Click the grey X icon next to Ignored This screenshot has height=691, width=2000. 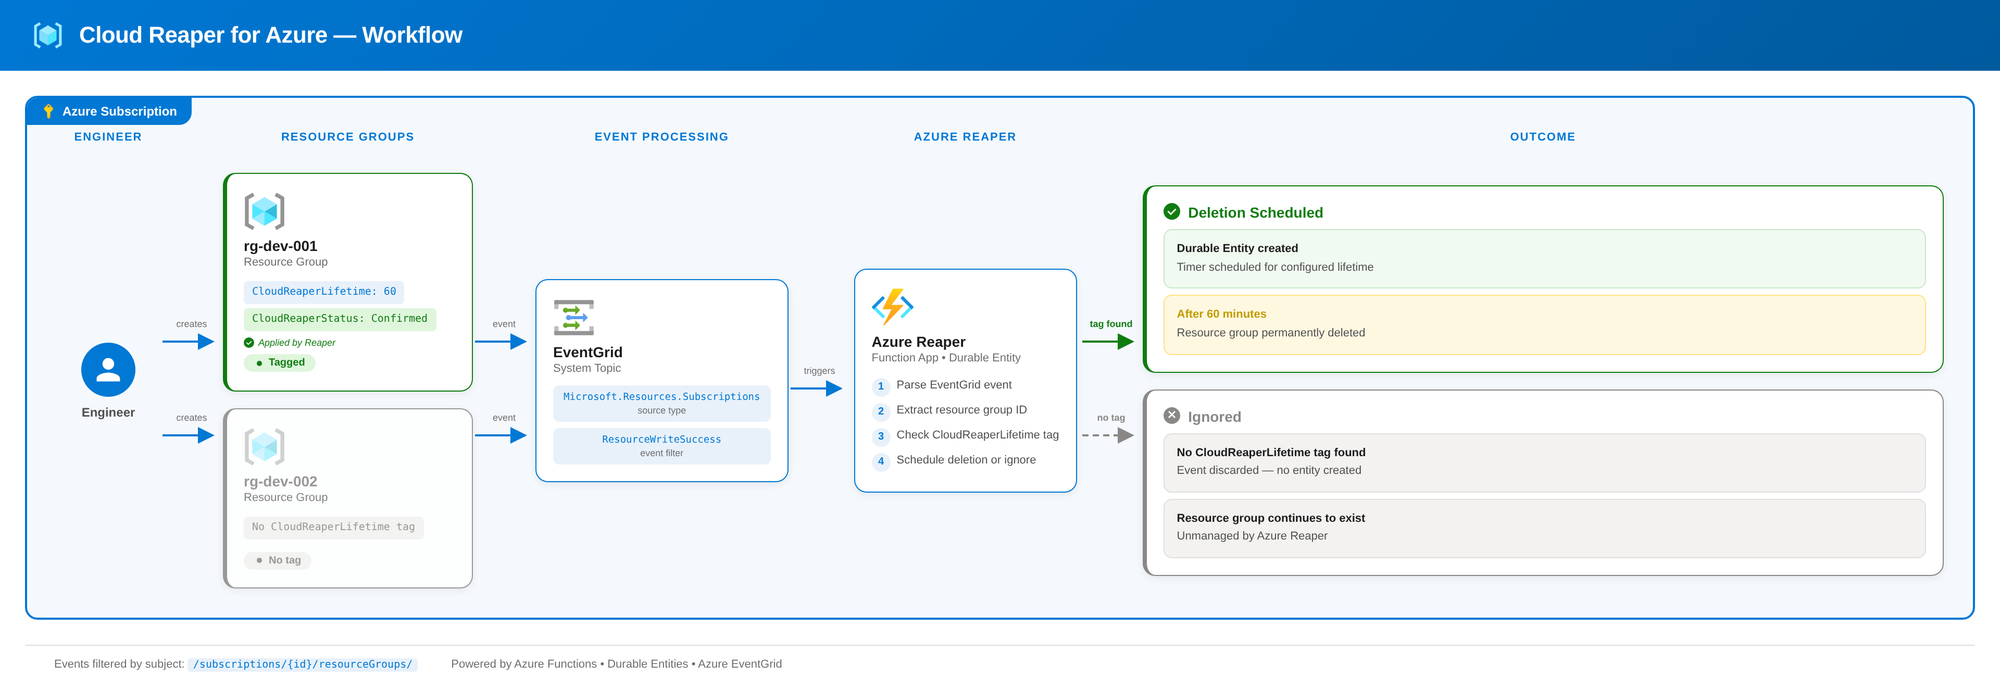click(1172, 416)
